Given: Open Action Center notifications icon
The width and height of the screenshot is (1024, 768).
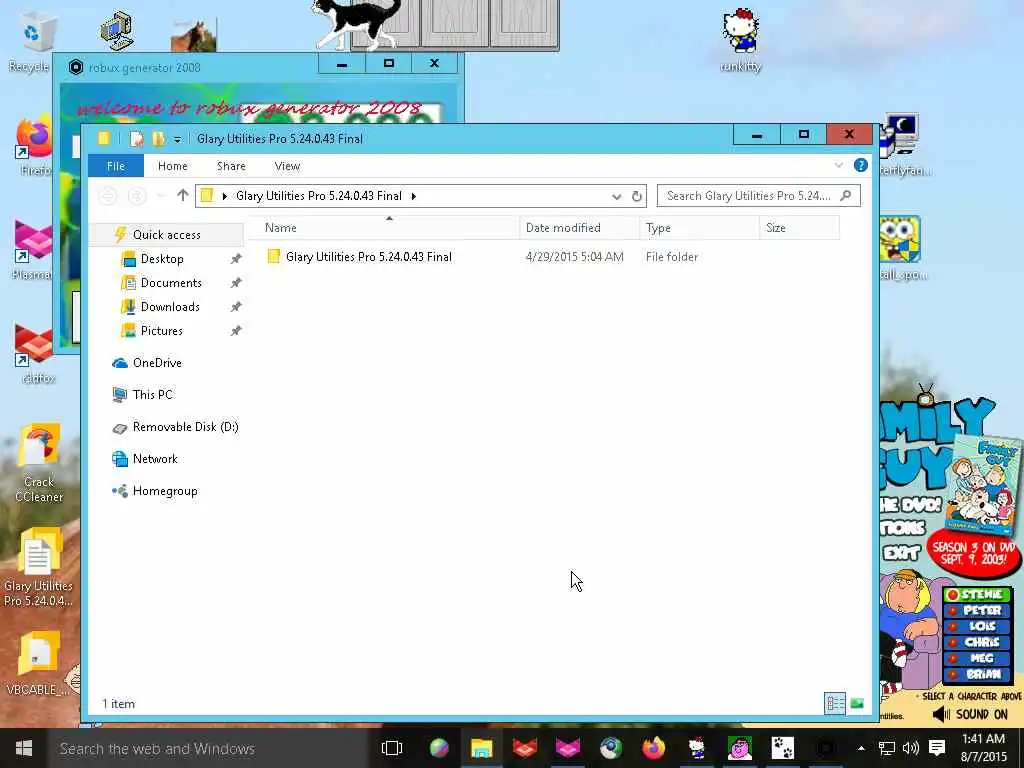Looking at the screenshot, I should click(x=937, y=748).
